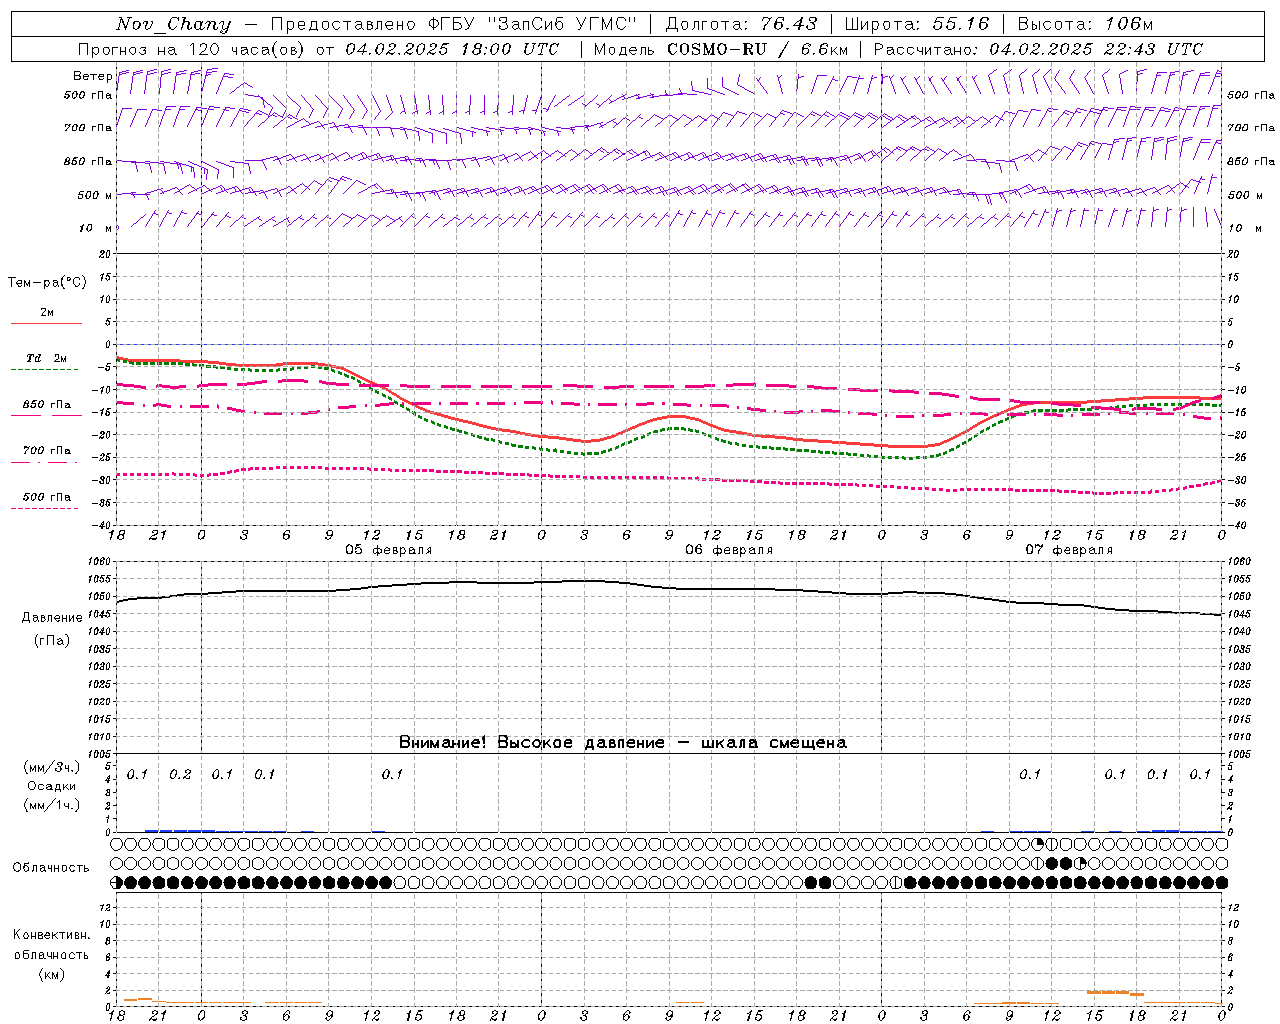Click the "Высота: 106м" elevation value
The image size is (1280, 1024).
(1085, 24)
